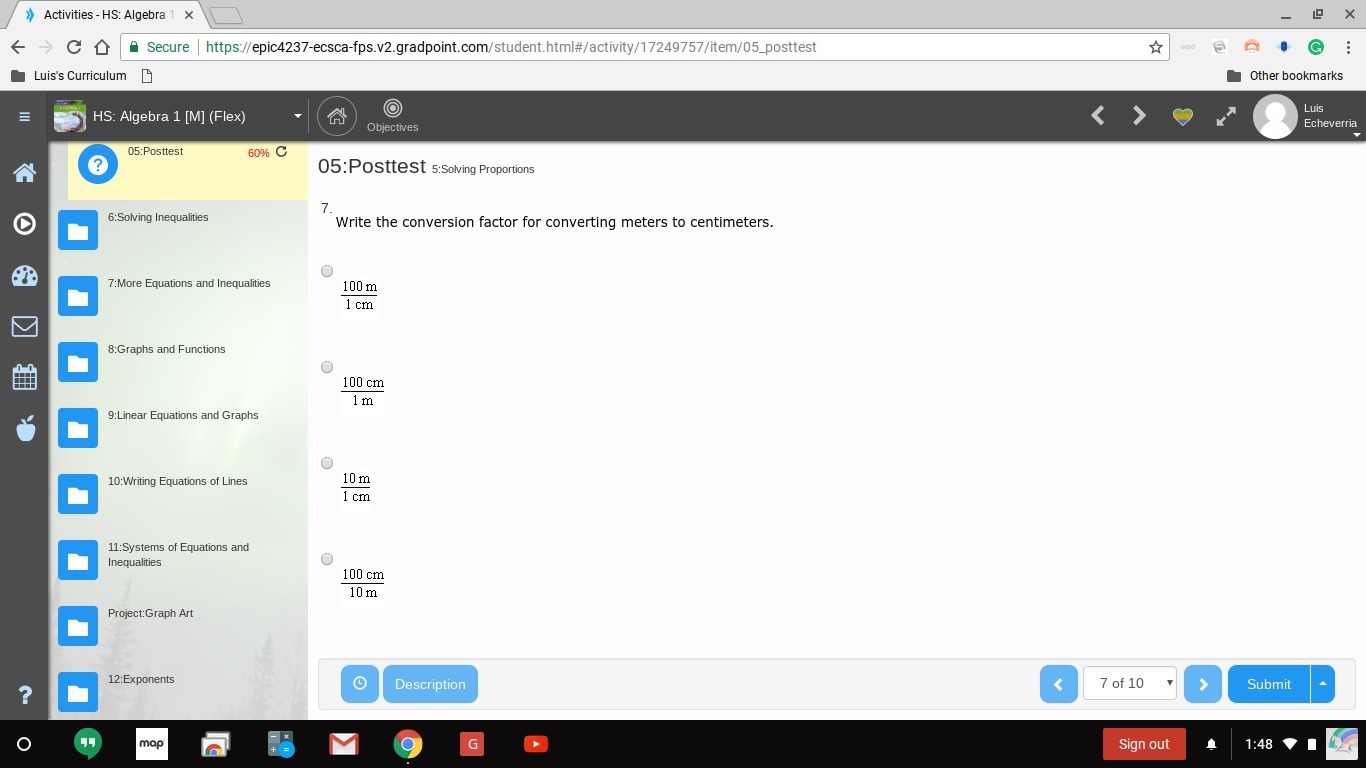Reload the Posttest with the refresh icon
Image resolution: width=1366 pixels, height=768 pixels.
click(281, 152)
